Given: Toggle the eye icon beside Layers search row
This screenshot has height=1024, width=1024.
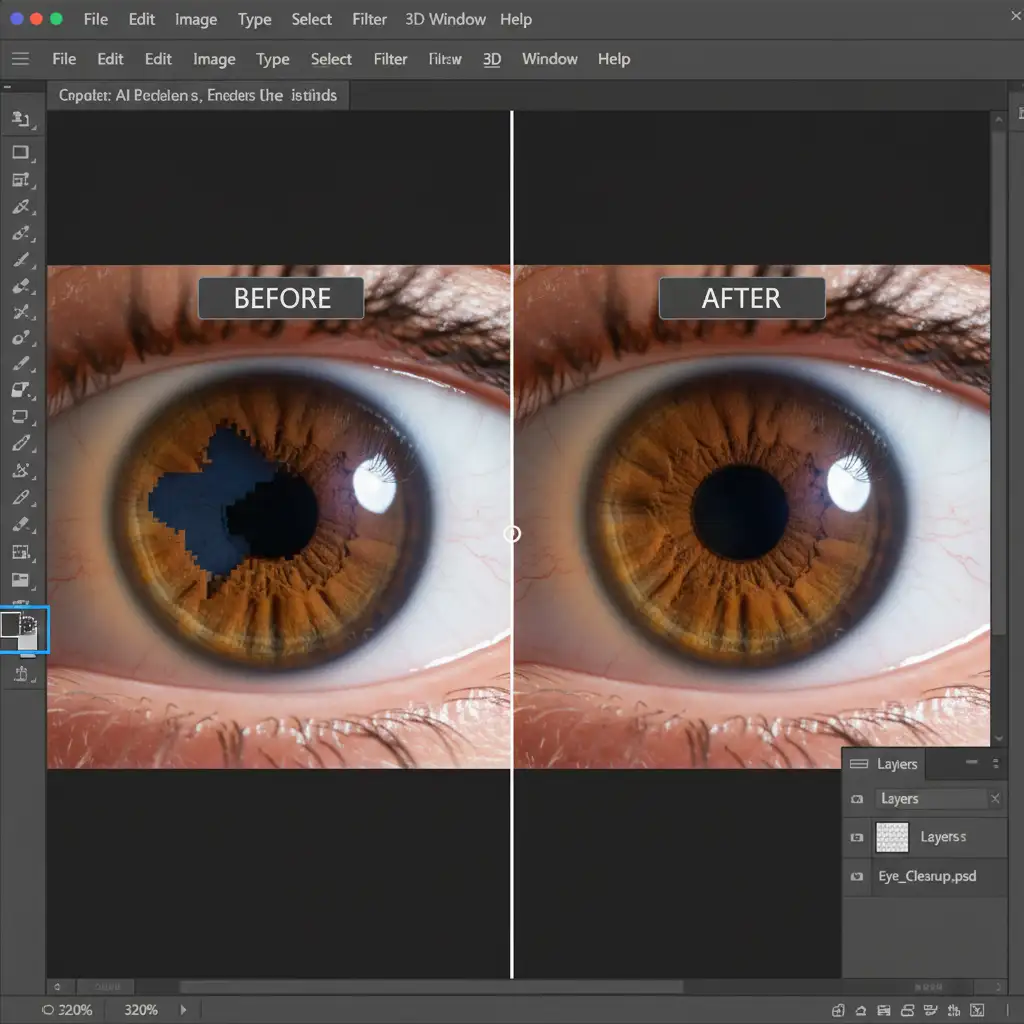Looking at the screenshot, I should pos(857,799).
